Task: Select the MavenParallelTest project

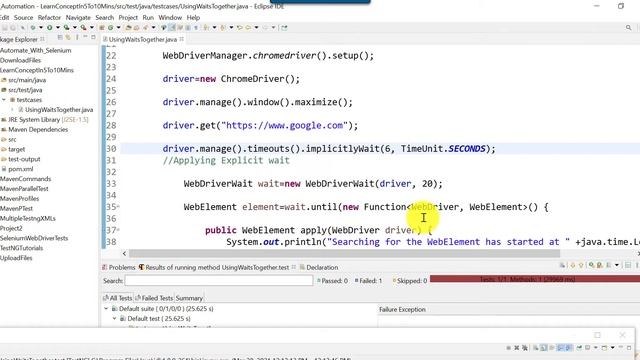Action: 24,189
